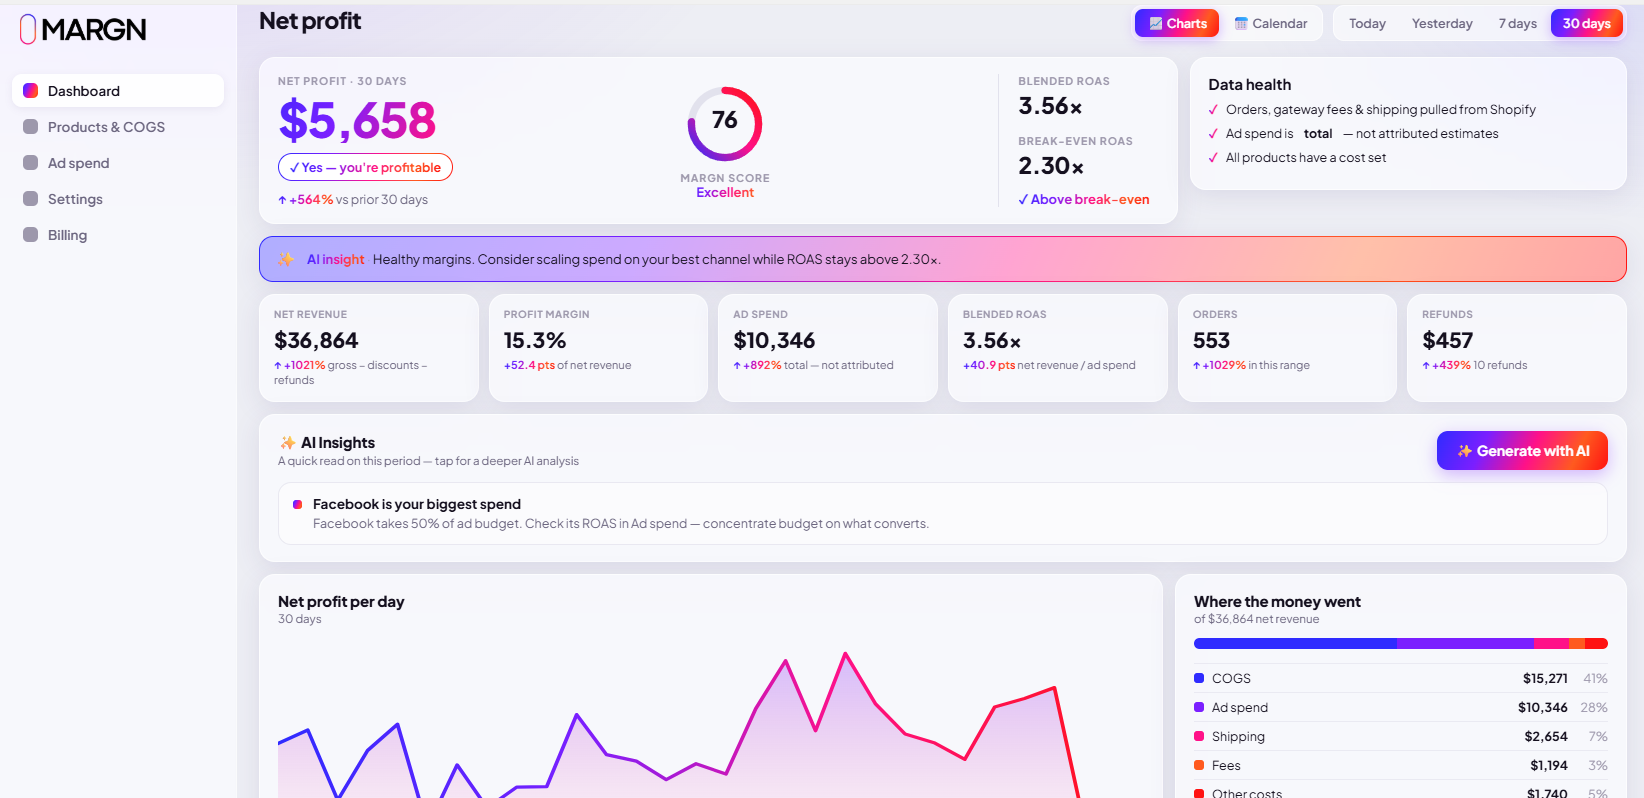Screen dimensions: 1644x798
Task: Click the Dashboard sidebar icon
Action: [x=31, y=91]
